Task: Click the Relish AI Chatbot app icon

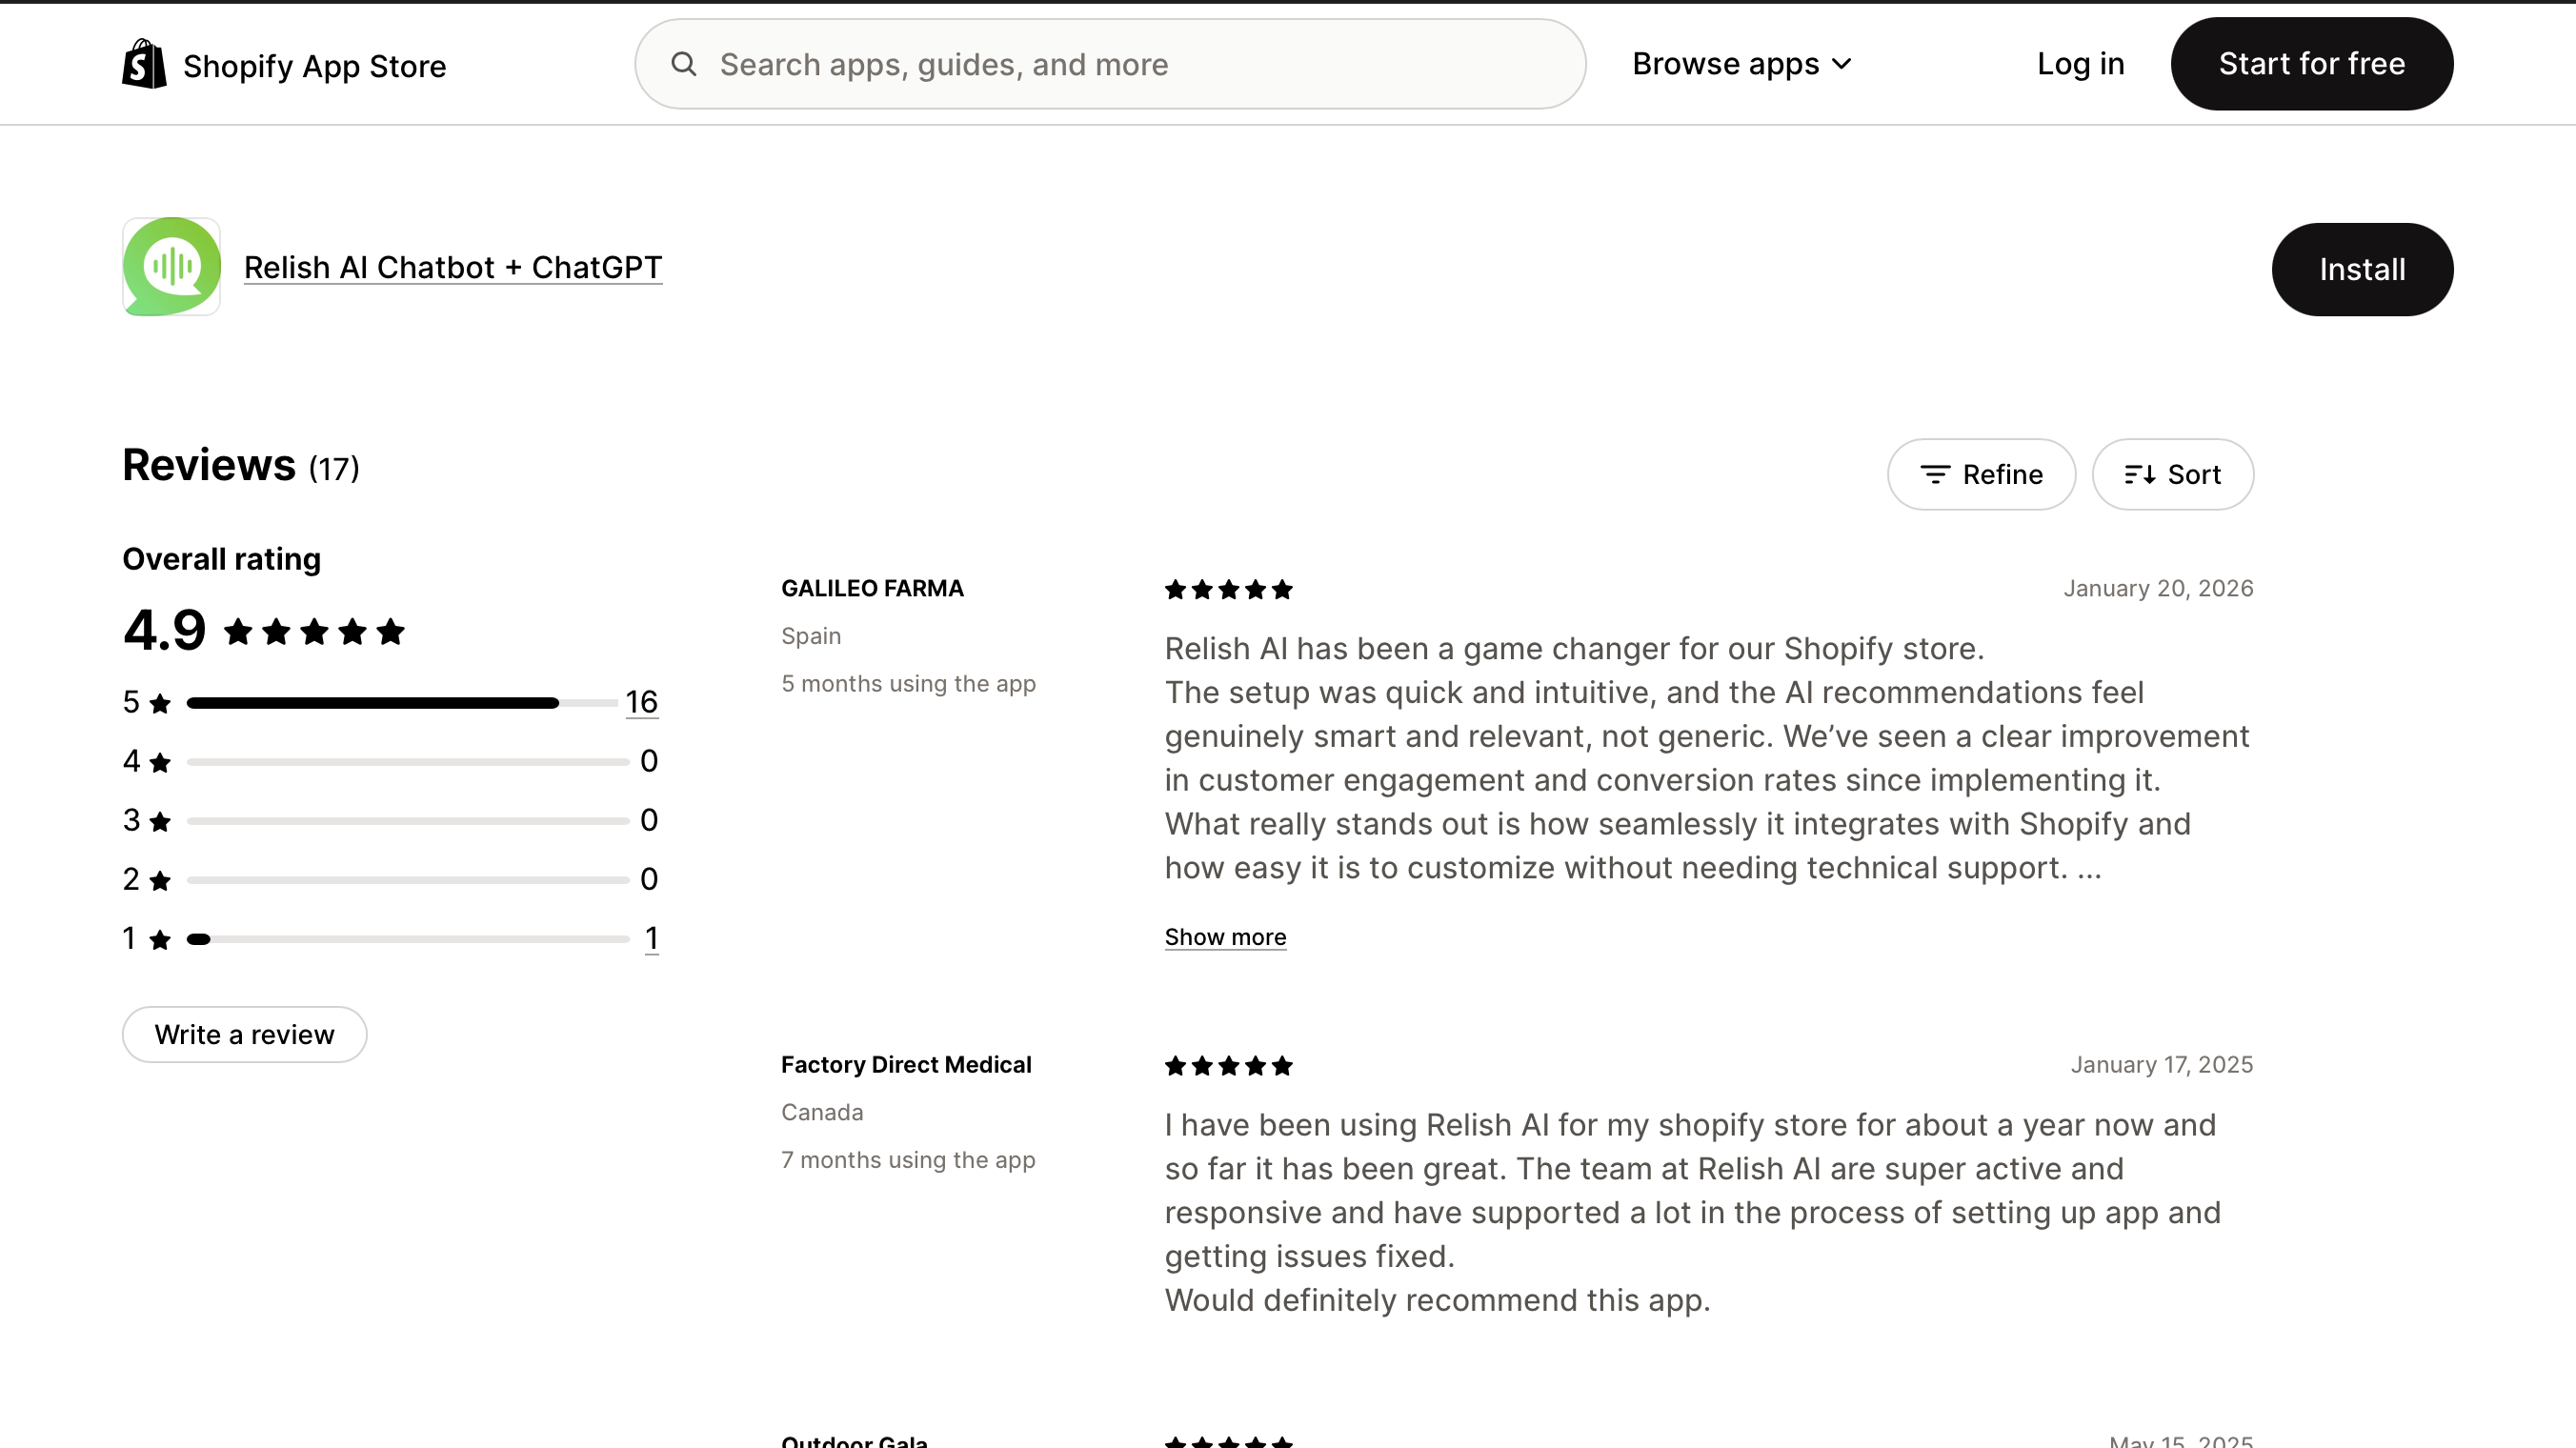Action: [171, 267]
